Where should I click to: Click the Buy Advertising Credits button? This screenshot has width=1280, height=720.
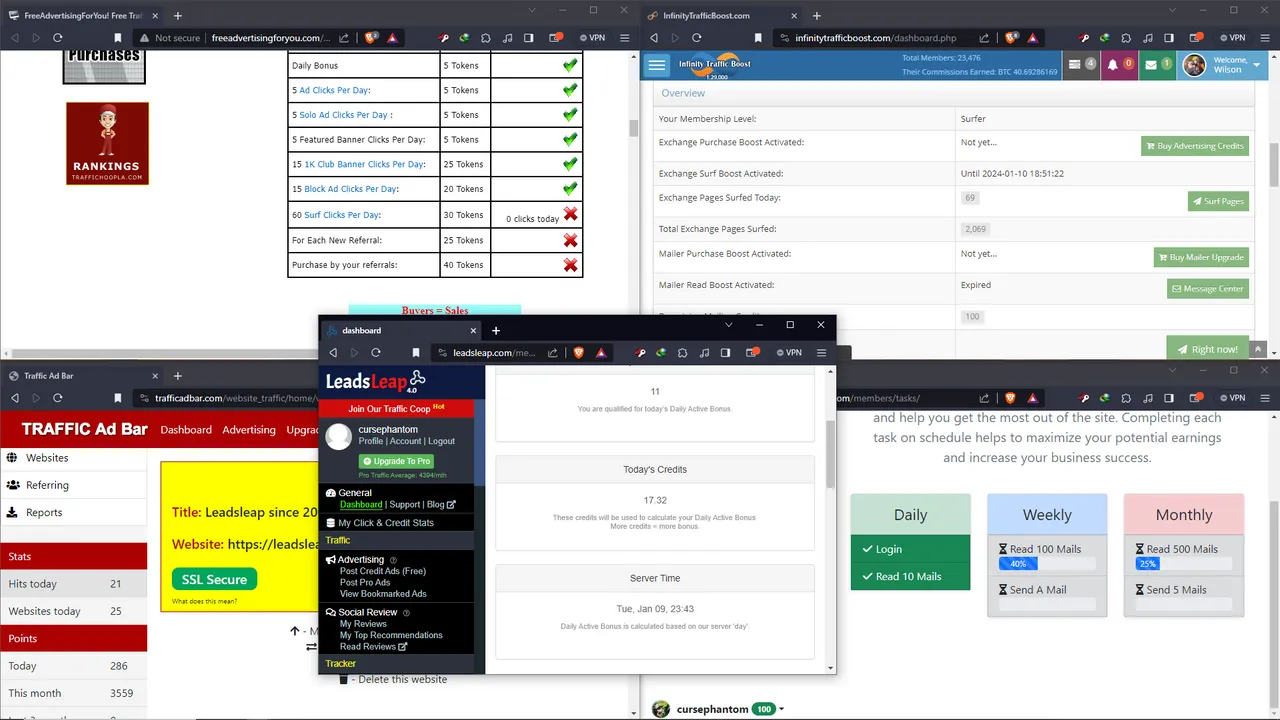1195,146
